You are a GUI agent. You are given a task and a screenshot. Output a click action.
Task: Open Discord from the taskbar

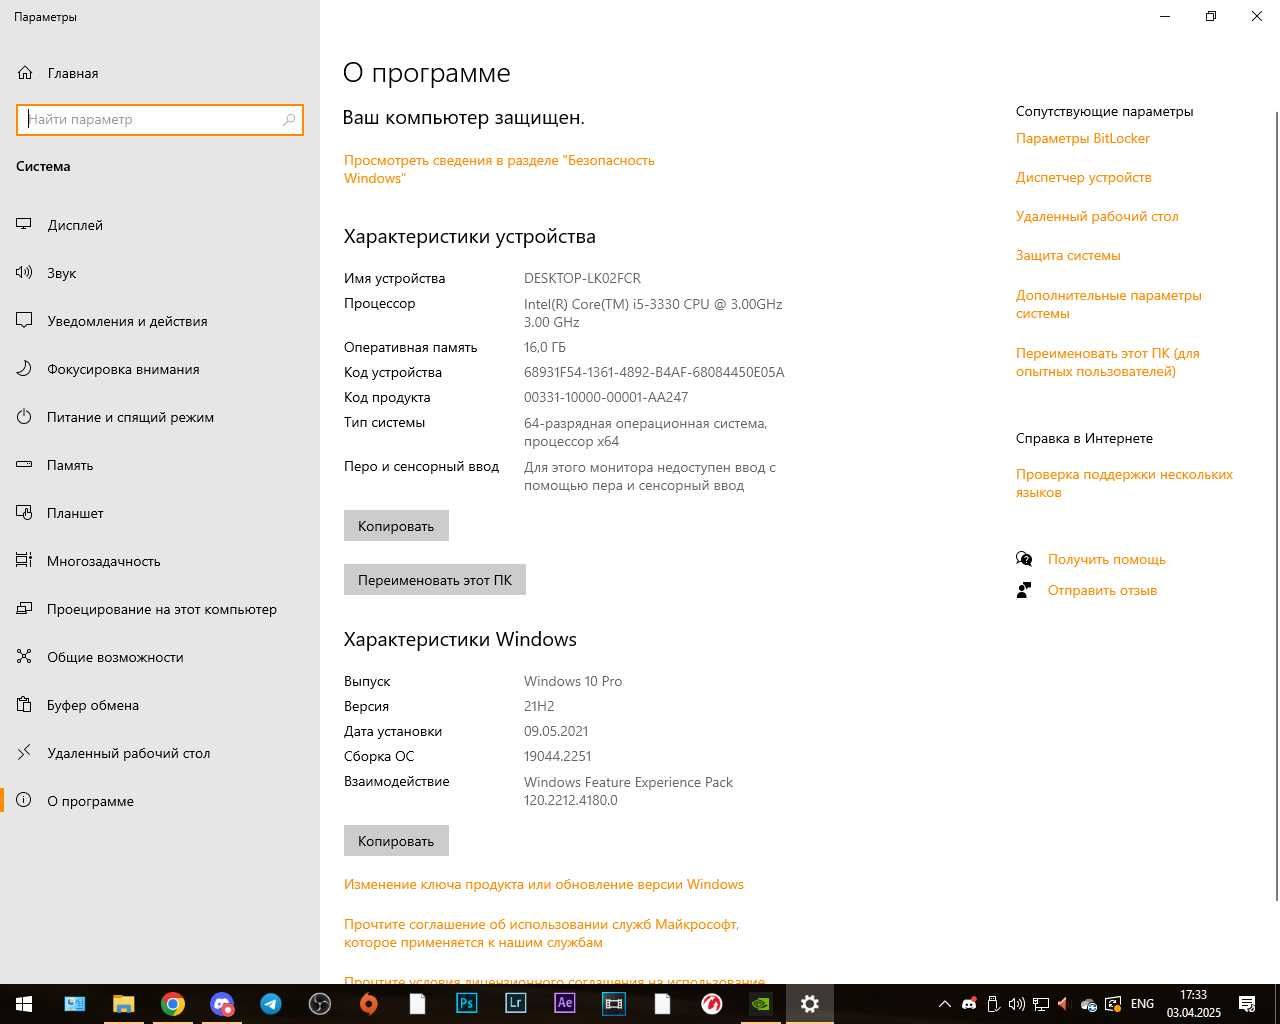222,1004
